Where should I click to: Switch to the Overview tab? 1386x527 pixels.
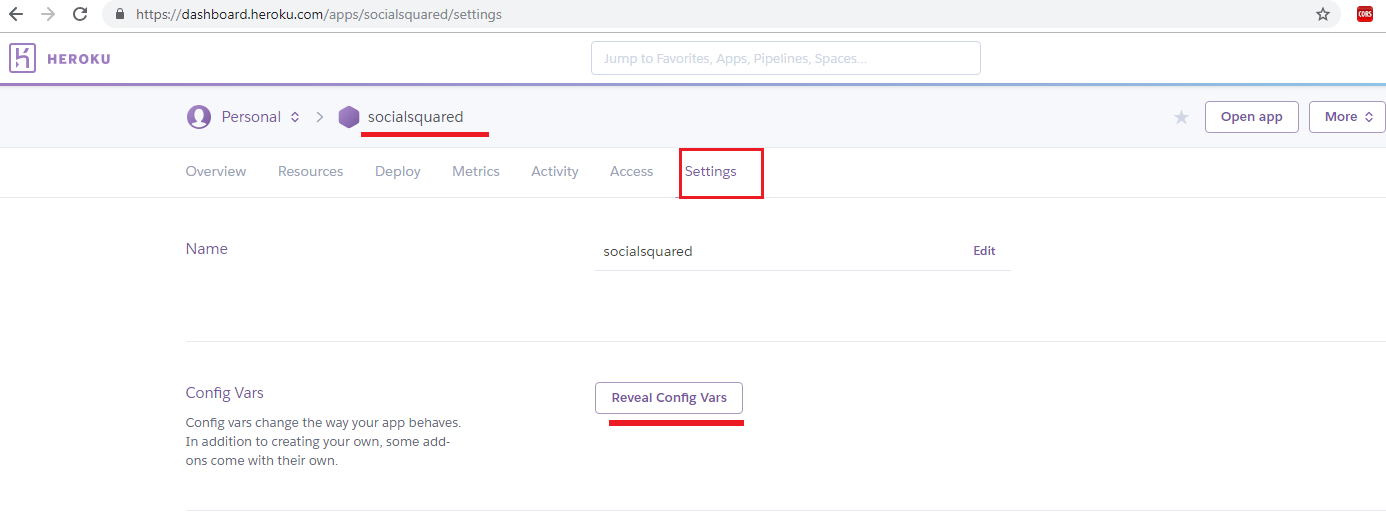pyautogui.click(x=216, y=172)
